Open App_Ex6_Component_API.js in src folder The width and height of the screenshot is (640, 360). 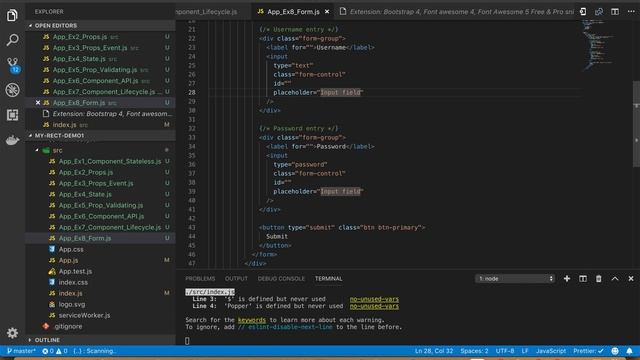[x=101, y=216]
